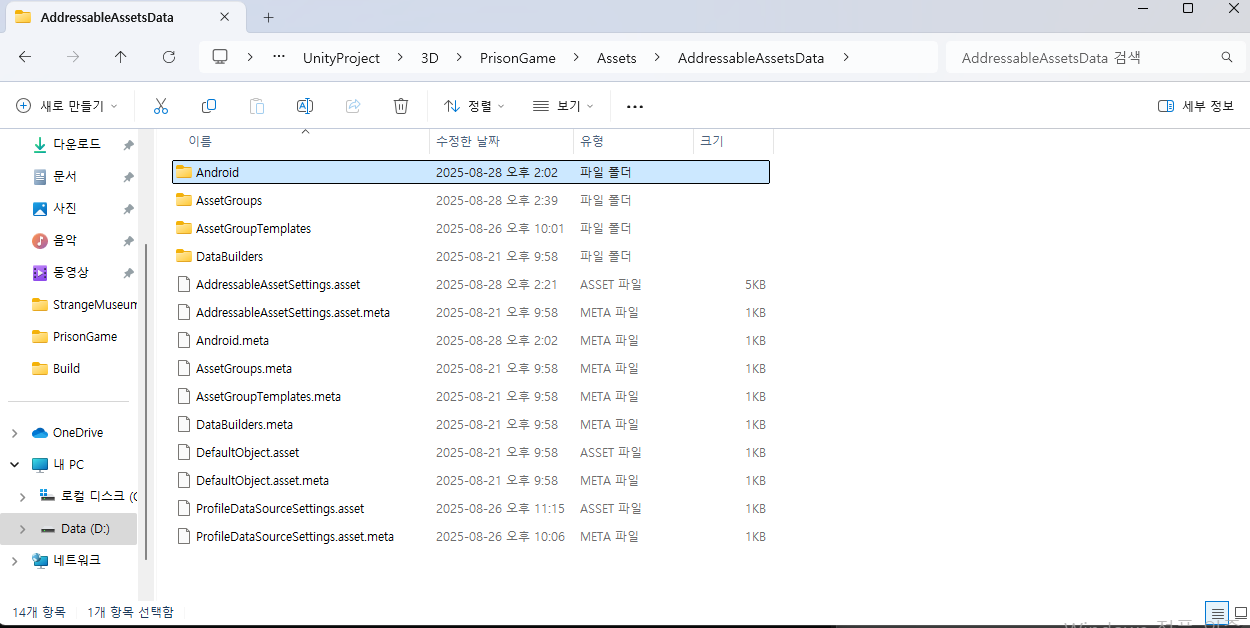1250x628 pixels.
Task: Click the PC monitor icon in address bar
Action: (x=220, y=57)
